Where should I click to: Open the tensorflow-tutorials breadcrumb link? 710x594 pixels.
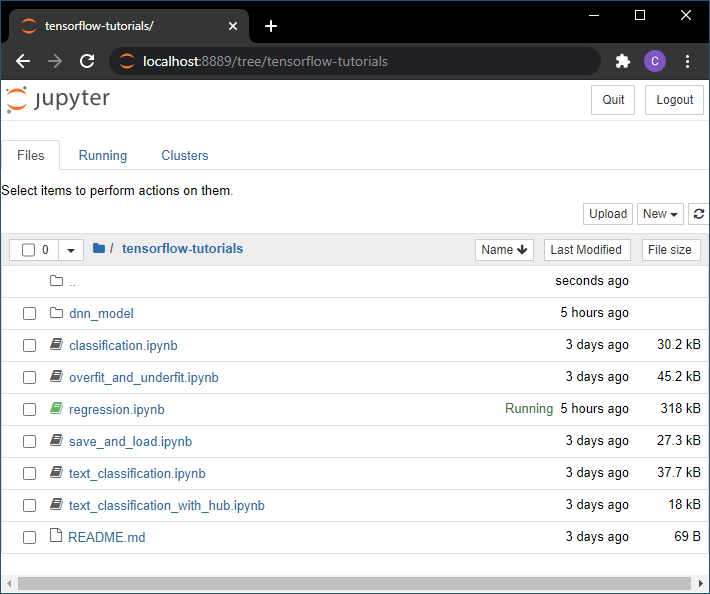(x=182, y=249)
